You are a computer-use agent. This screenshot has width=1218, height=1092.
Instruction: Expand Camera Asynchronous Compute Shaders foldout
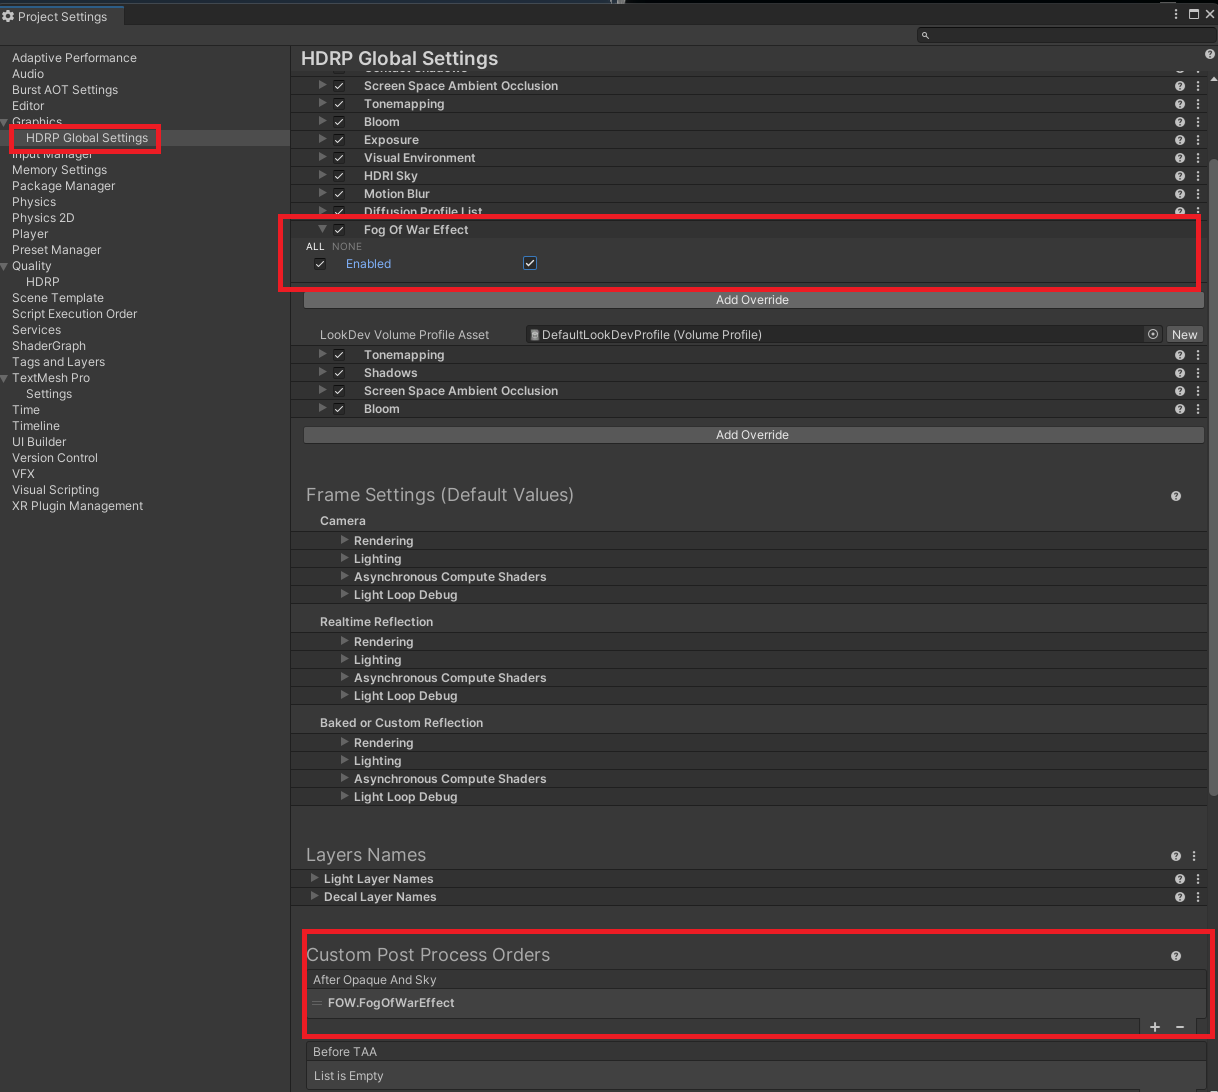(x=345, y=576)
